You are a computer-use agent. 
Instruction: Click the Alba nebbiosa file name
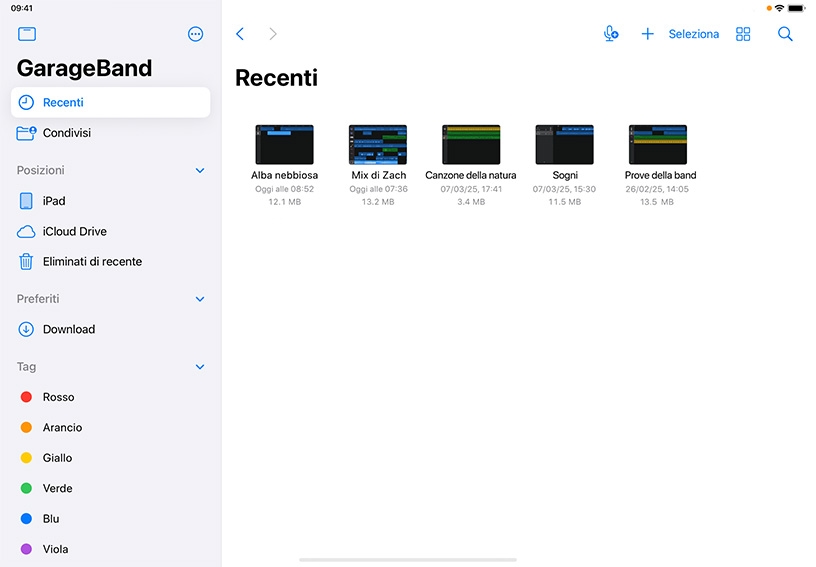coord(284,175)
